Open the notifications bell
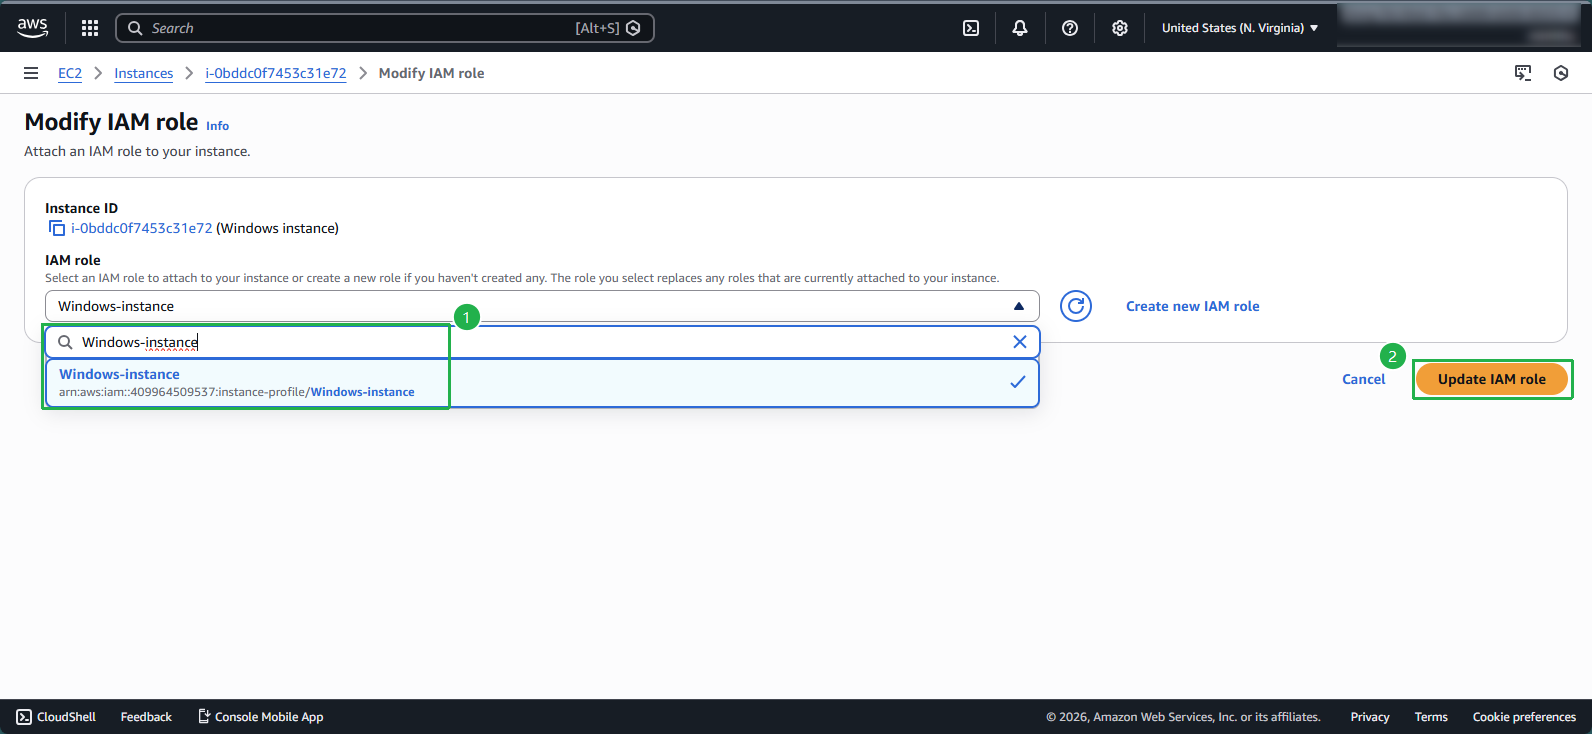1592x734 pixels. click(1020, 28)
